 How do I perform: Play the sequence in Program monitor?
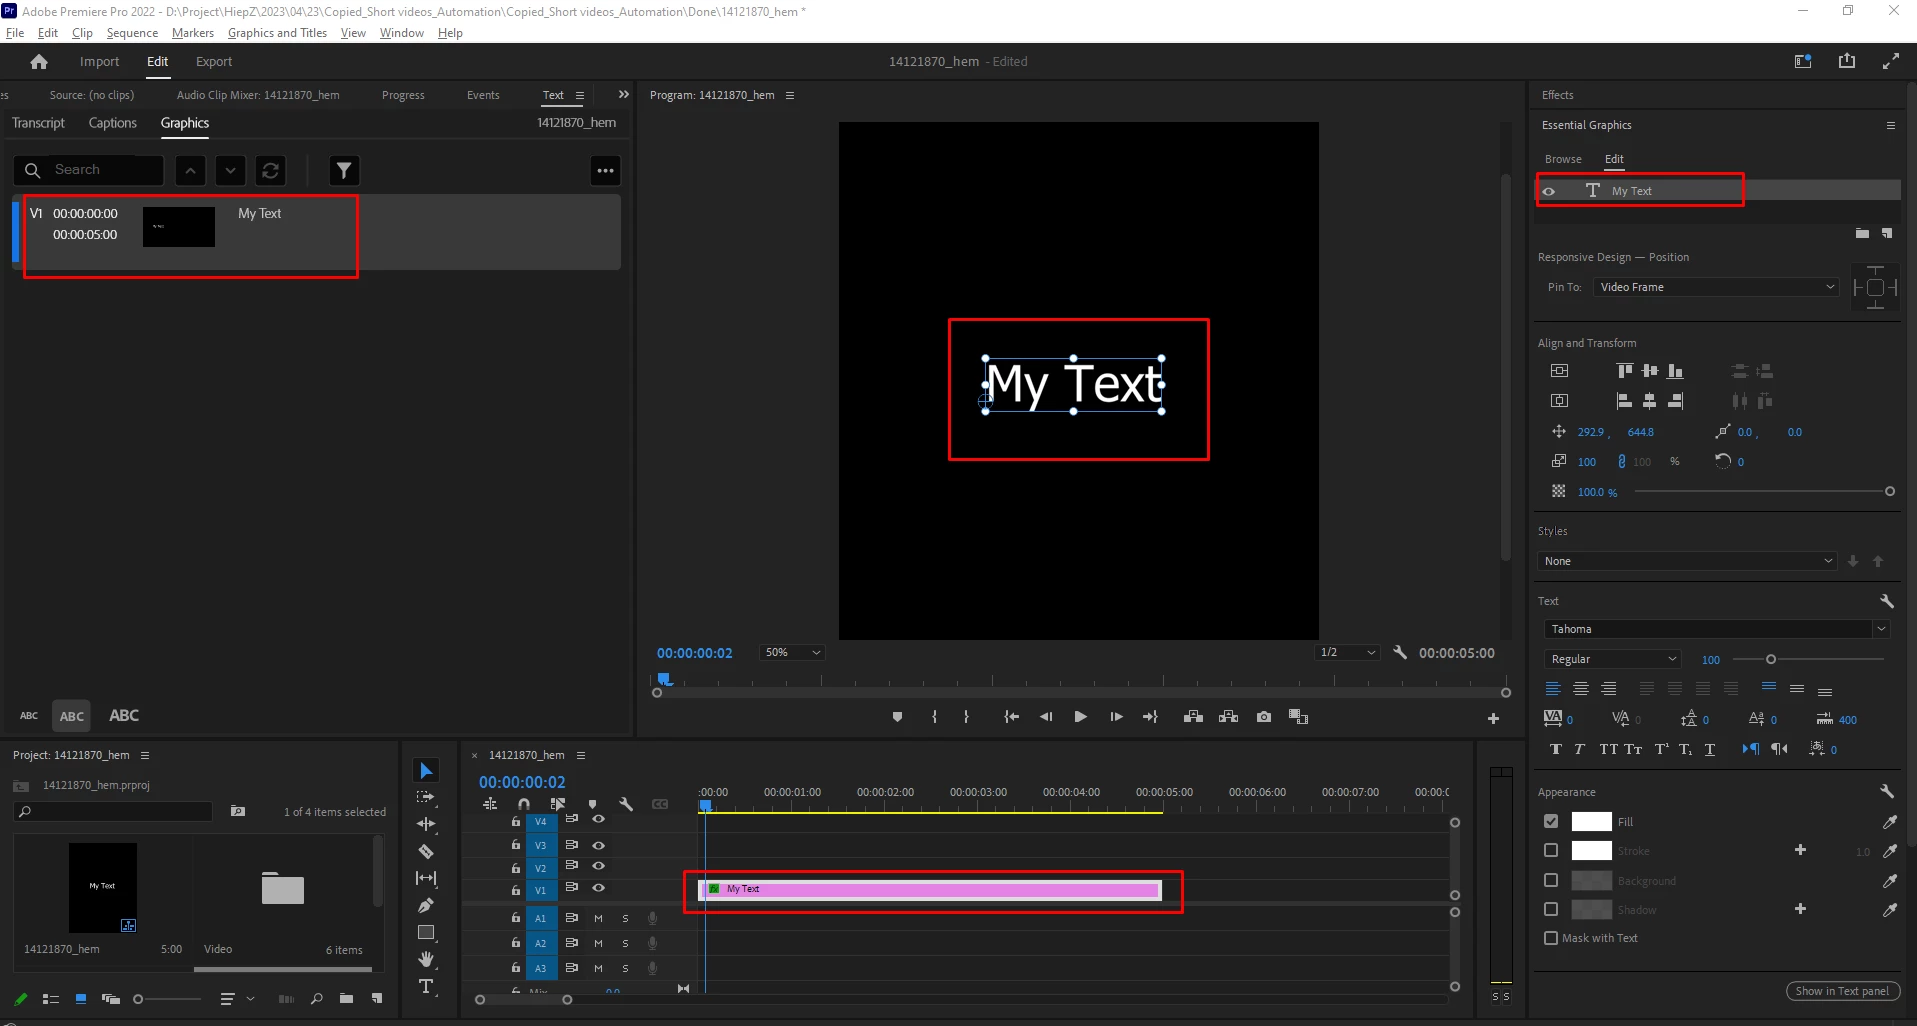pos(1080,717)
